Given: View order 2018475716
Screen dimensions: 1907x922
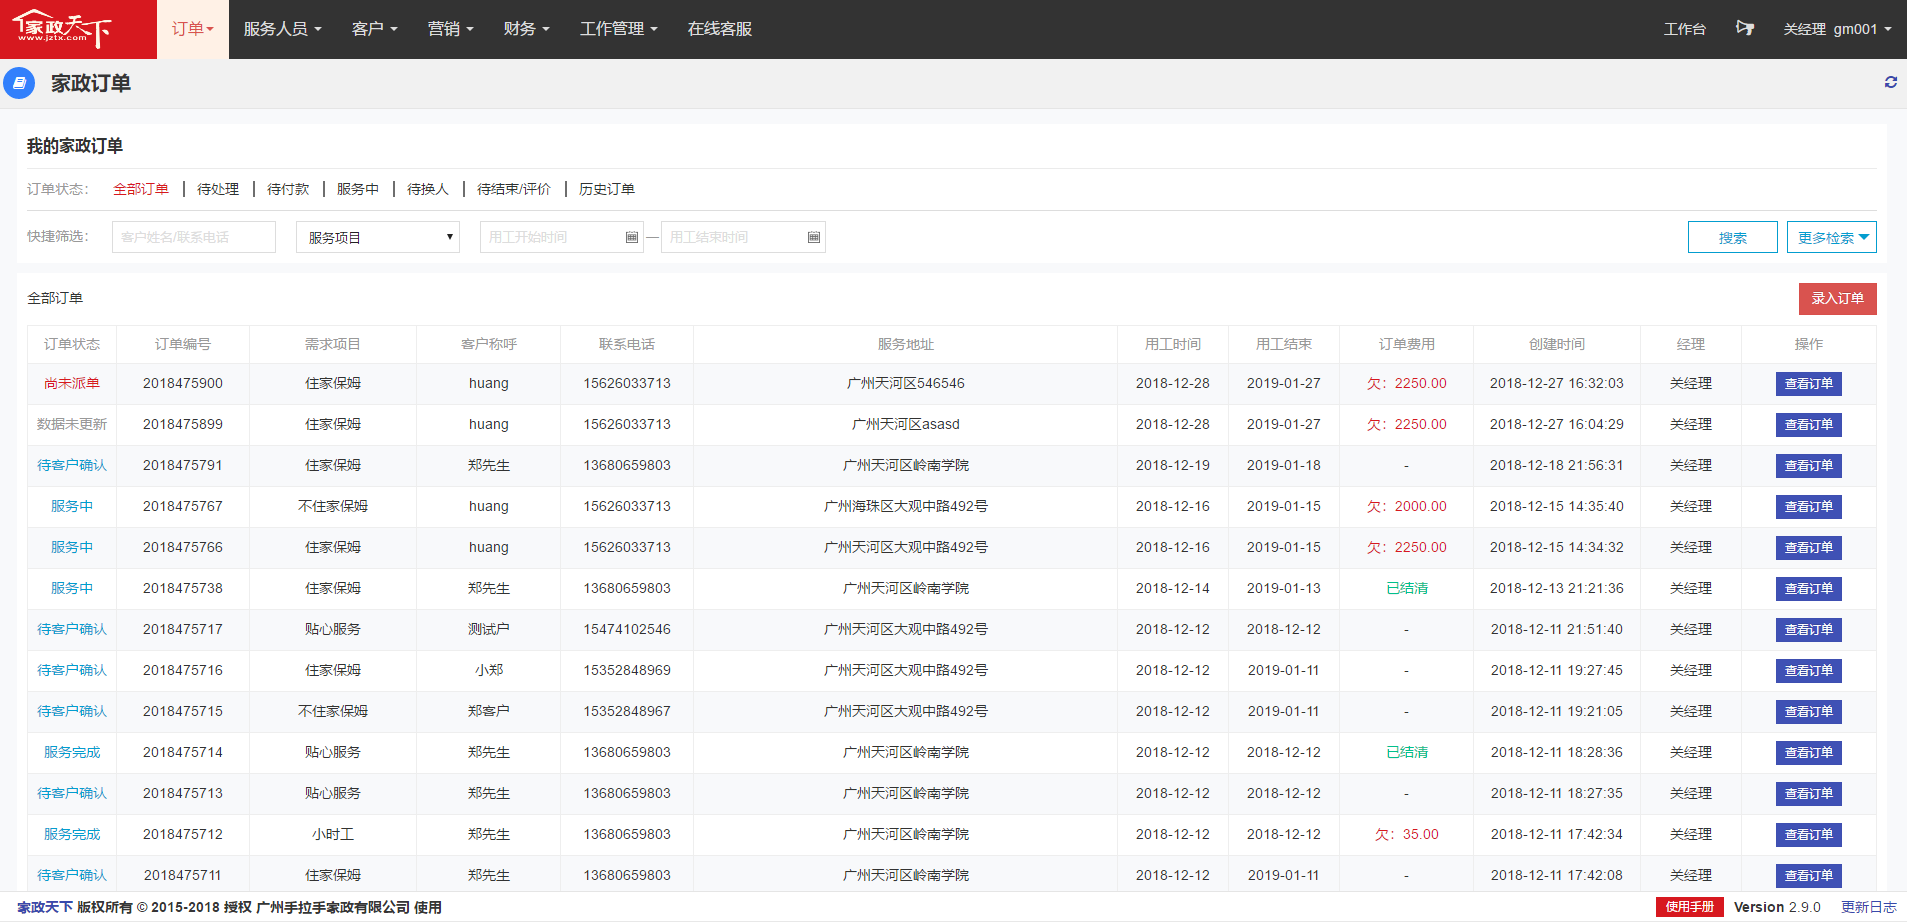Looking at the screenshot, I should tap(1809, 671).
